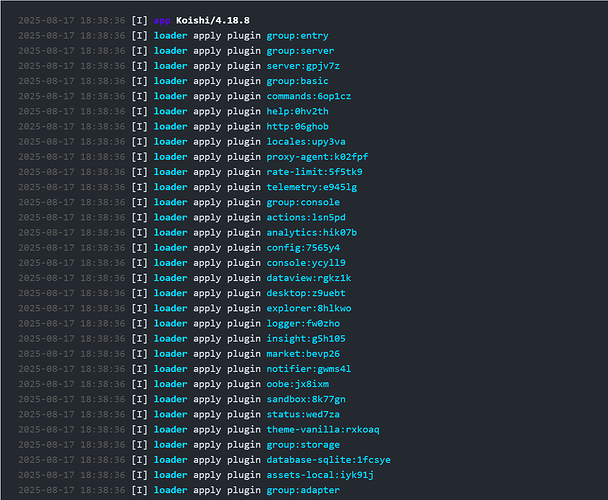Click plugin name config:7565y4
Screen dimensions: 608x500
coord(303,248)
